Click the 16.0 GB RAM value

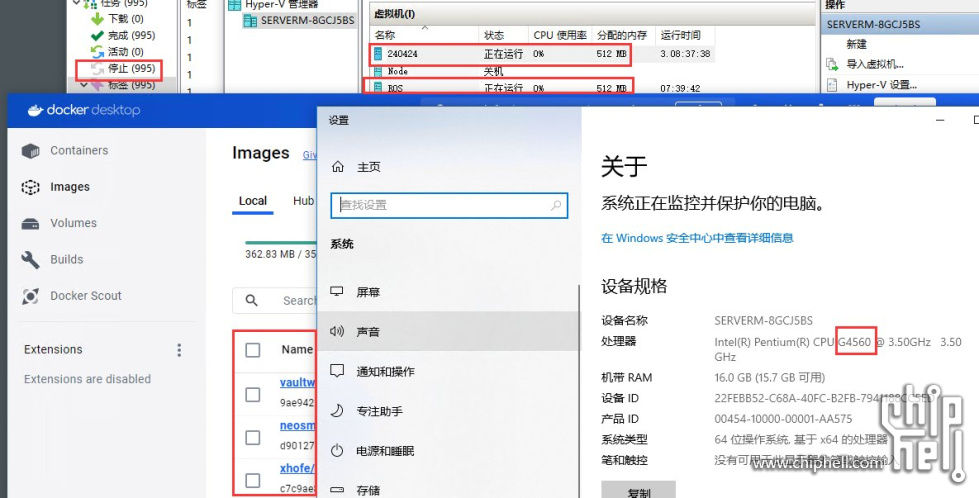769,378
